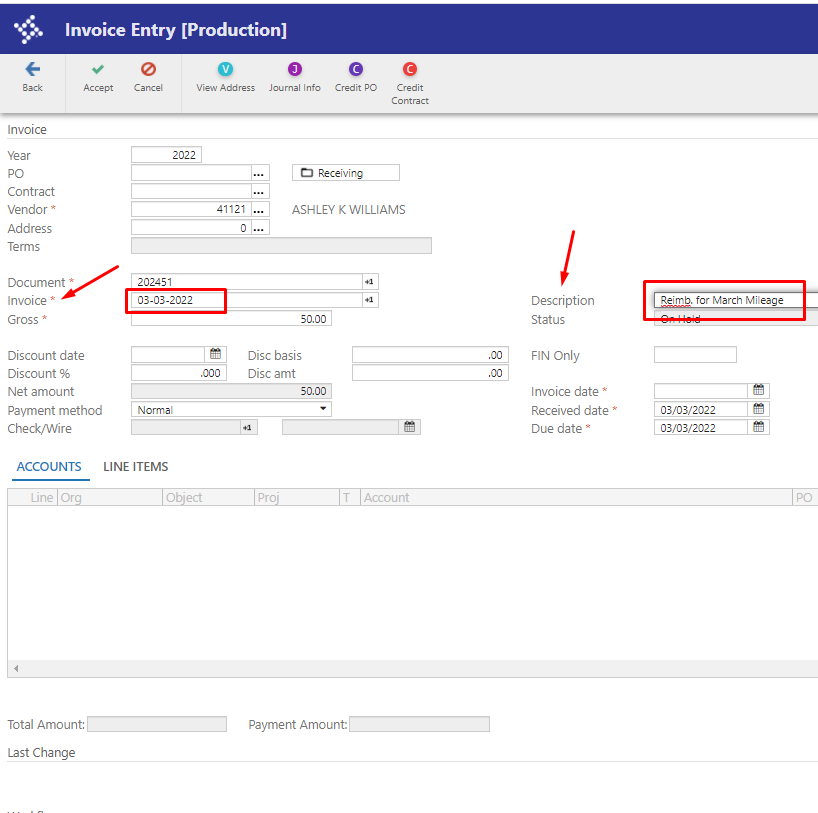This screenshot has height=813, width=818.
Task: Click the Credit Contract toolbar icon
Action: (410, 69)
